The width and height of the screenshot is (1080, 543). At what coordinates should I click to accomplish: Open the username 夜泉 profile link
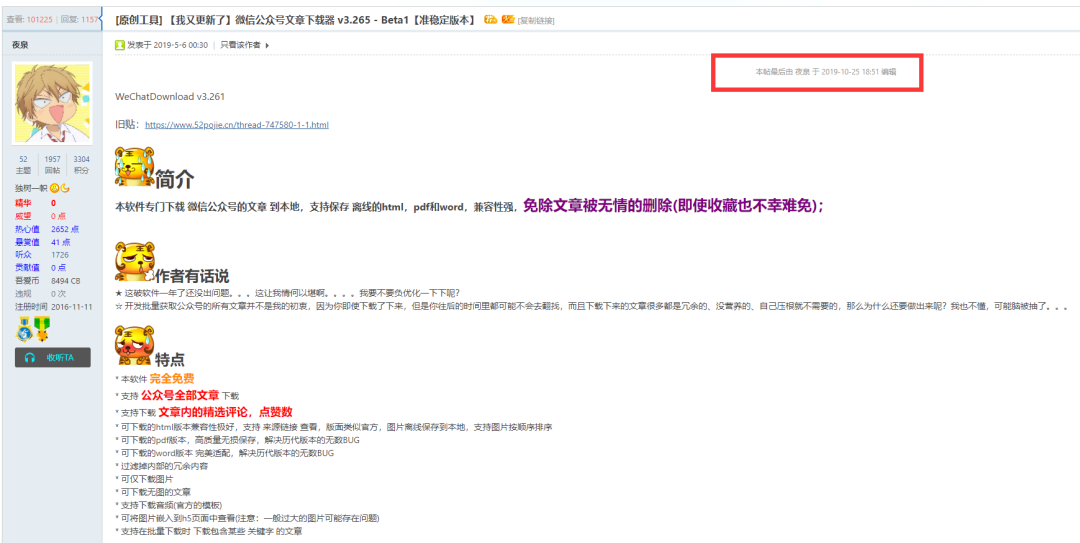coord(20,45)
